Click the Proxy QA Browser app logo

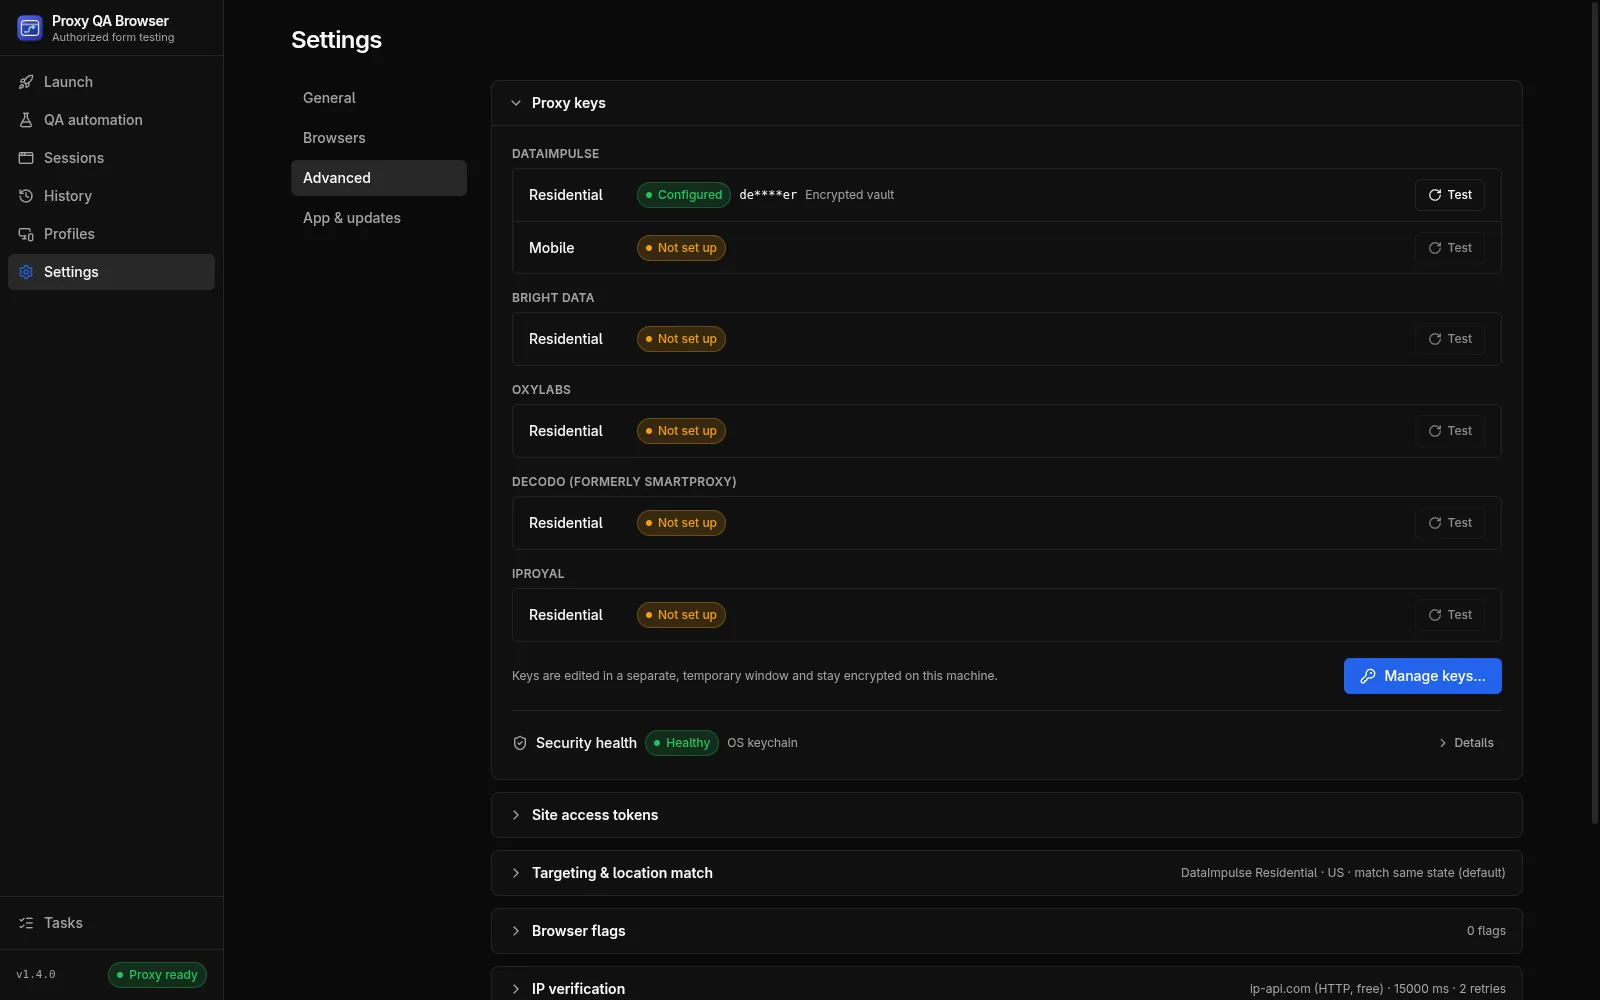[29, 28]
